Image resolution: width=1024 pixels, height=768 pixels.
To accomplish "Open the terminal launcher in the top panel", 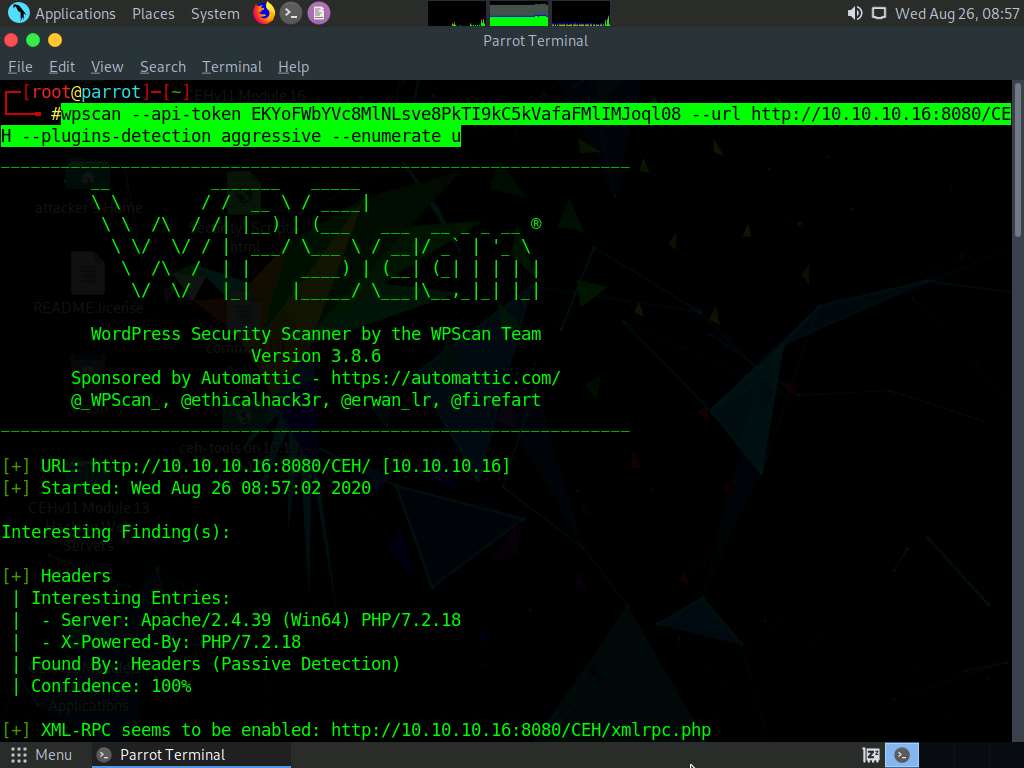I will tap(290, 13).
